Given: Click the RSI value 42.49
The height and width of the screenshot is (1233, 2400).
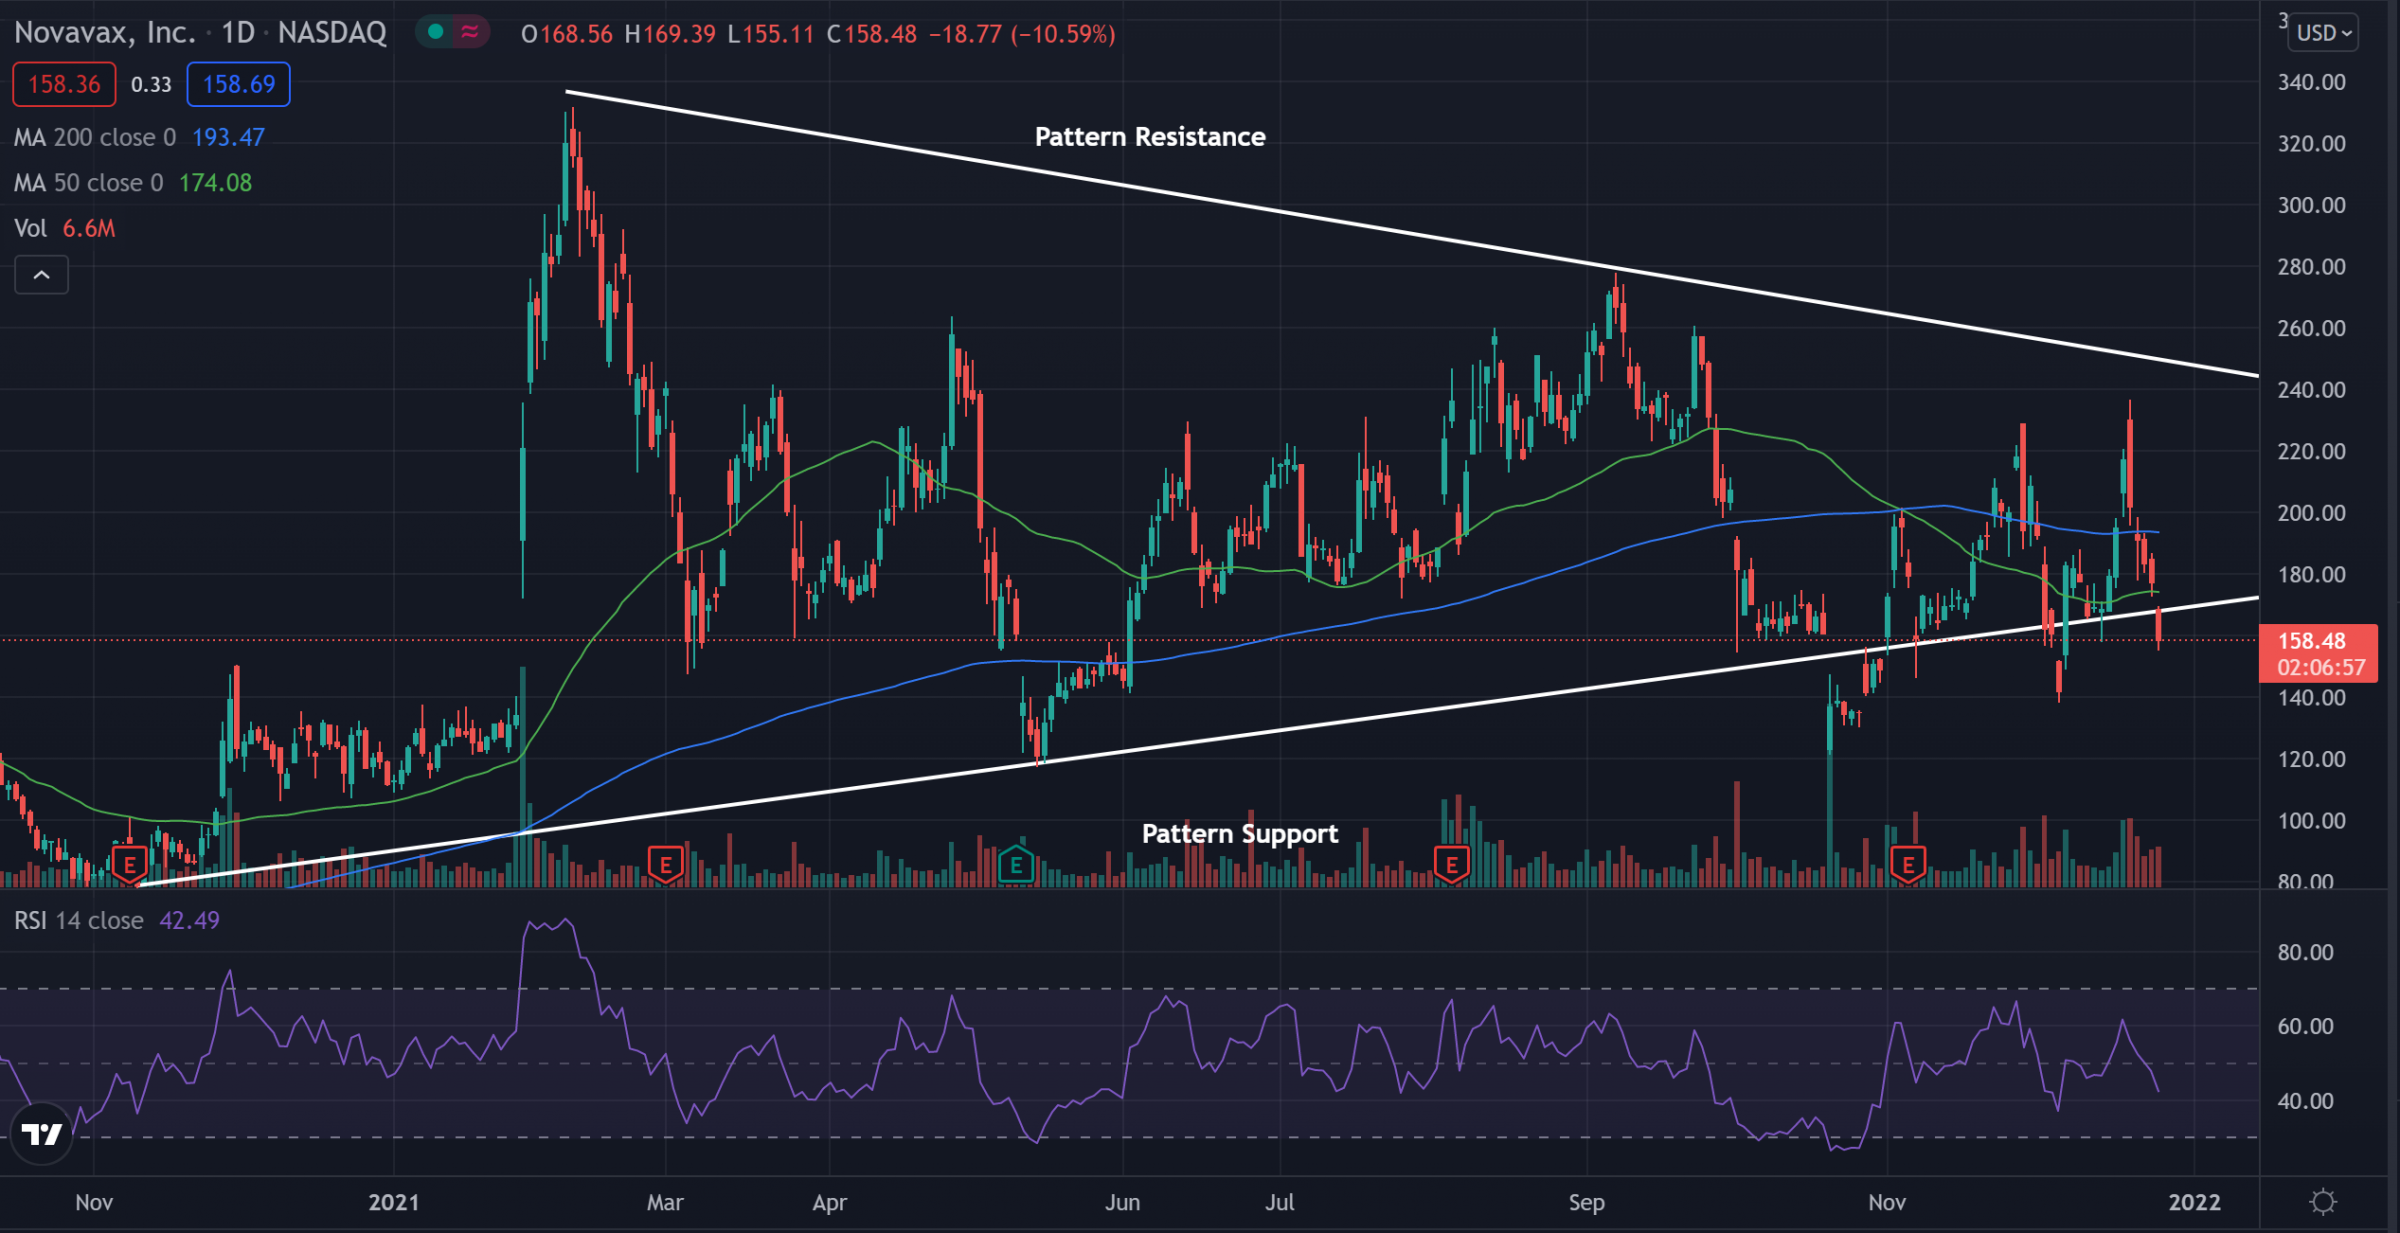Looking at the screenshot, I should pos(189,920).
